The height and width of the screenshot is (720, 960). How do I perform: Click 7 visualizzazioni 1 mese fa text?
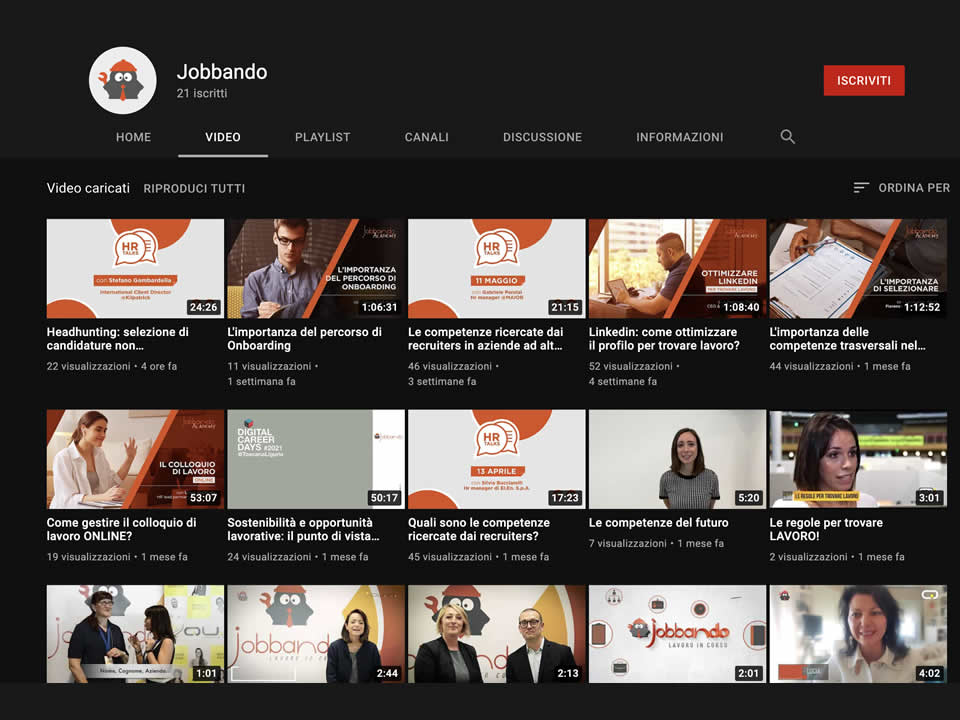(656, 543)
